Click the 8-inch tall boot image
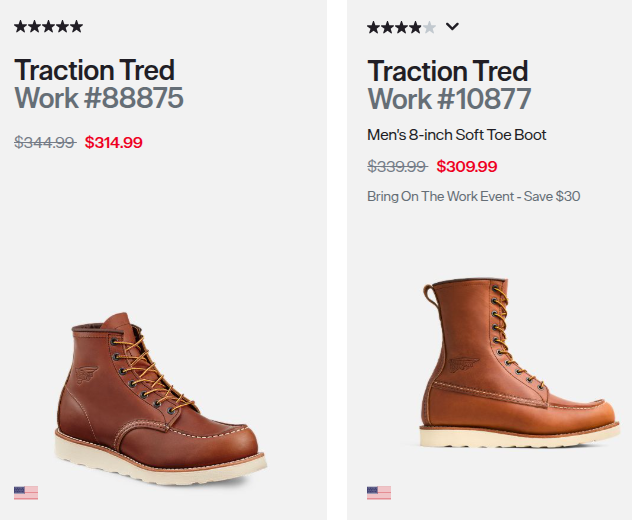 tap(519, 363)
